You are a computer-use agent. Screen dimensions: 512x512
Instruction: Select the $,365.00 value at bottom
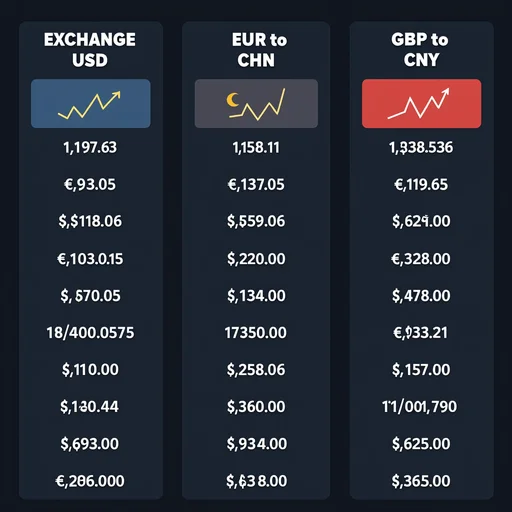(x=421, y=481)
